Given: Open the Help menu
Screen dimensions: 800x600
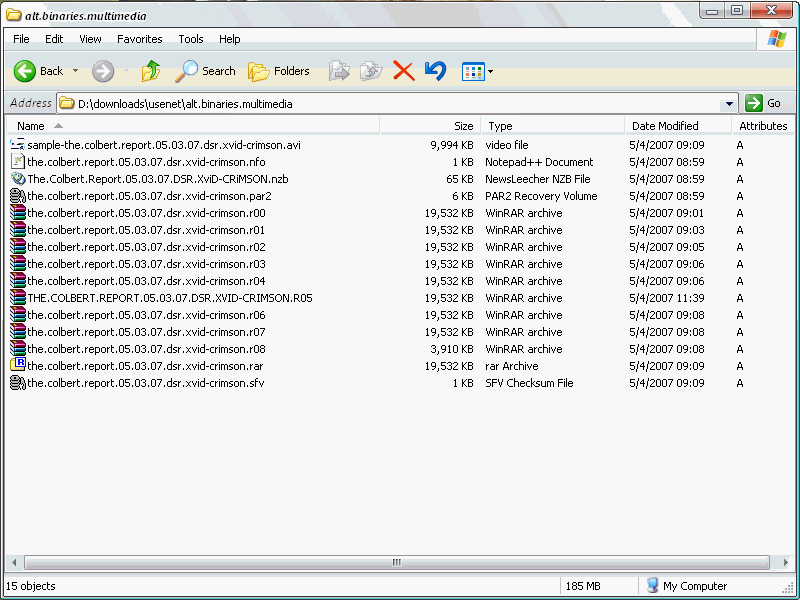Looking at the screenshot, I should [x=230, y=39].
